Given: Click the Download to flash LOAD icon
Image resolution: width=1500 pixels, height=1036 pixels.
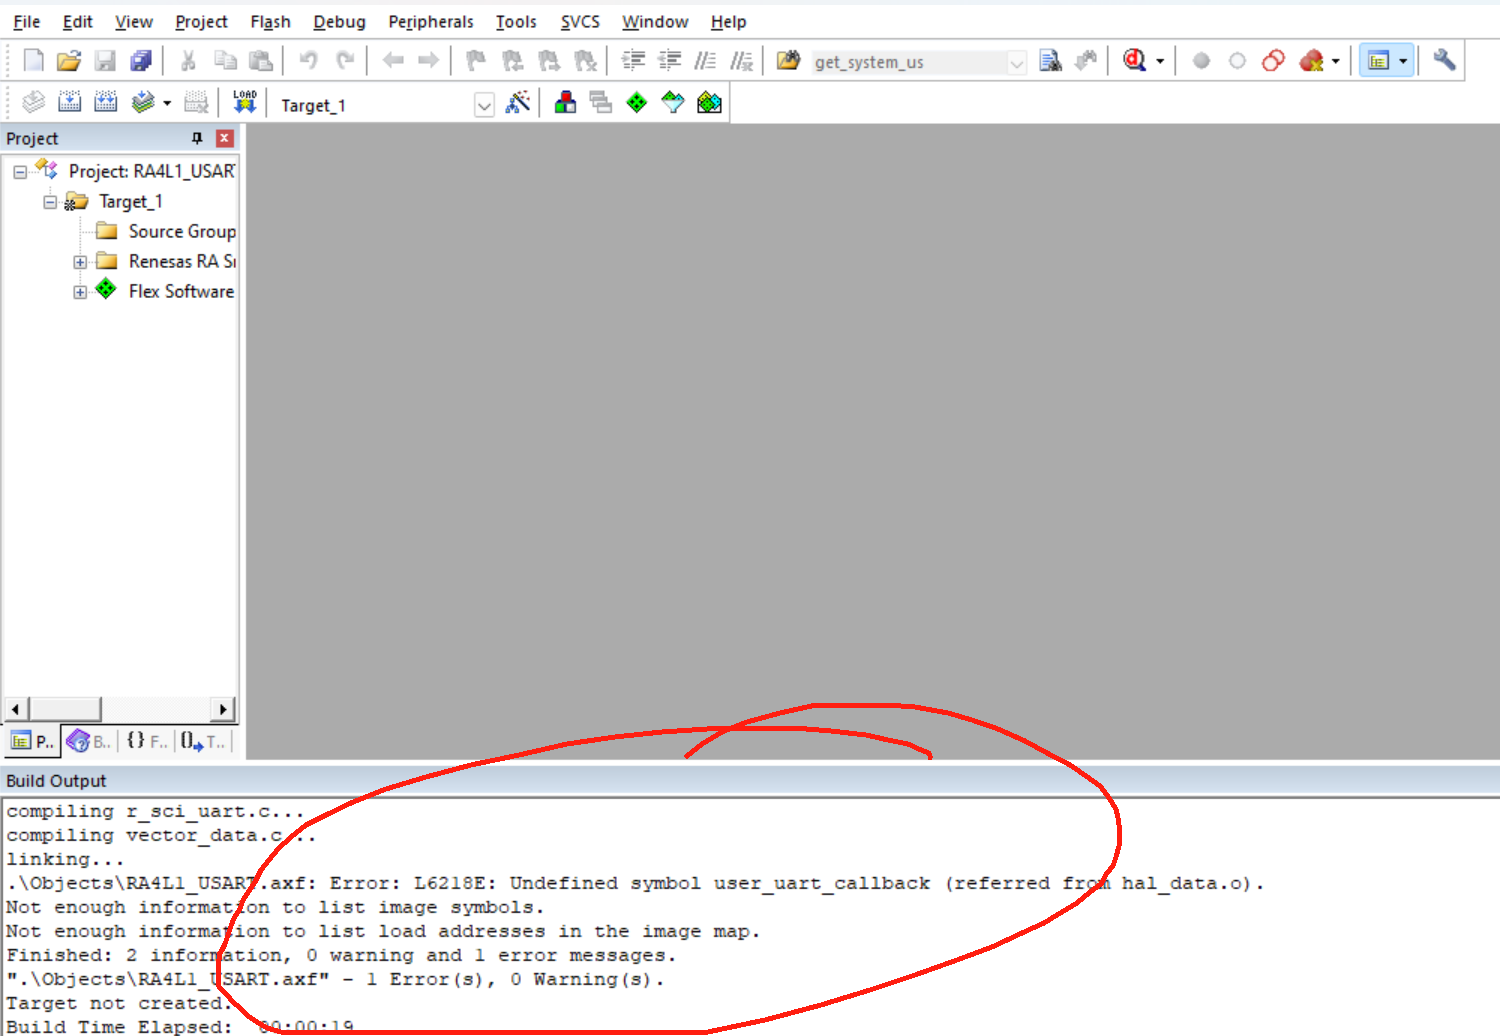Looking at the screenshot, I should click(245, 102).
